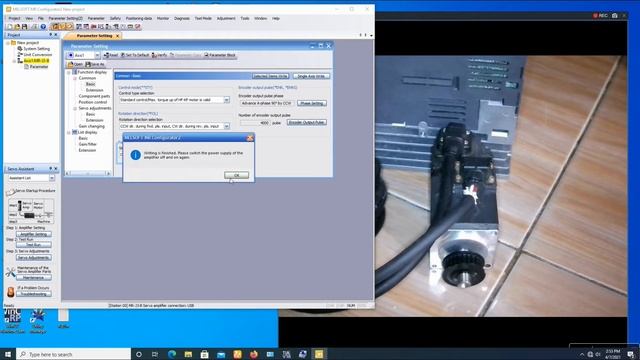Click the Encoder Output Pulse button

307,122
